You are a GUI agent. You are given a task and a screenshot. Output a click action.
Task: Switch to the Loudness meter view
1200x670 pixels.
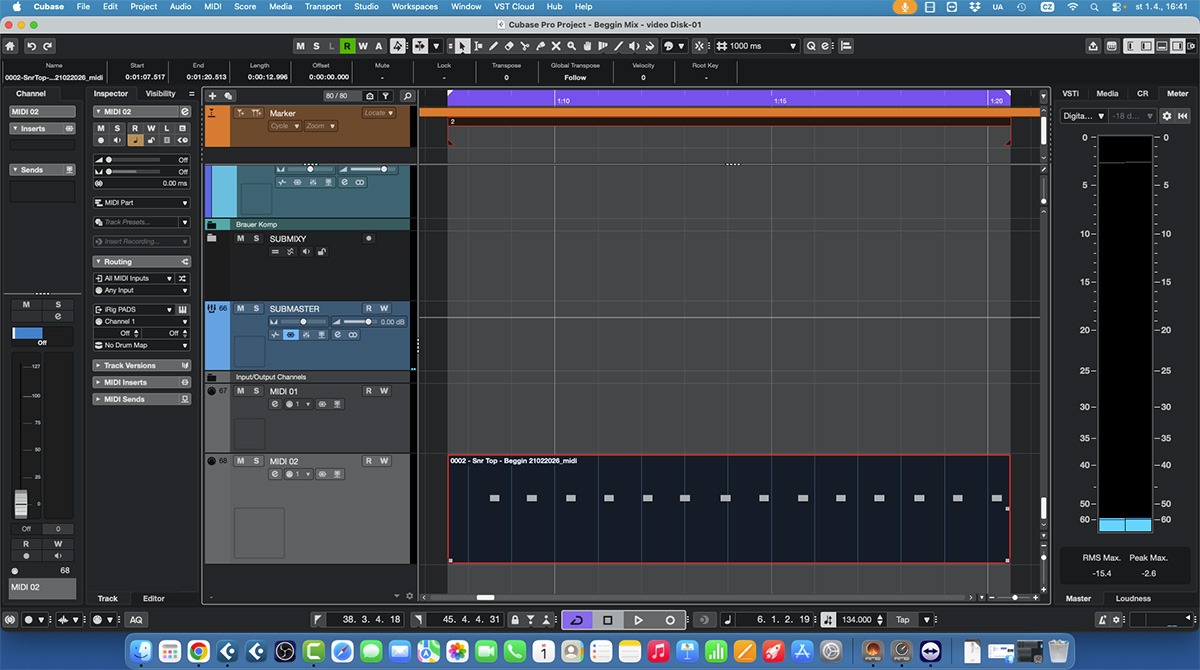[1133, 599]
